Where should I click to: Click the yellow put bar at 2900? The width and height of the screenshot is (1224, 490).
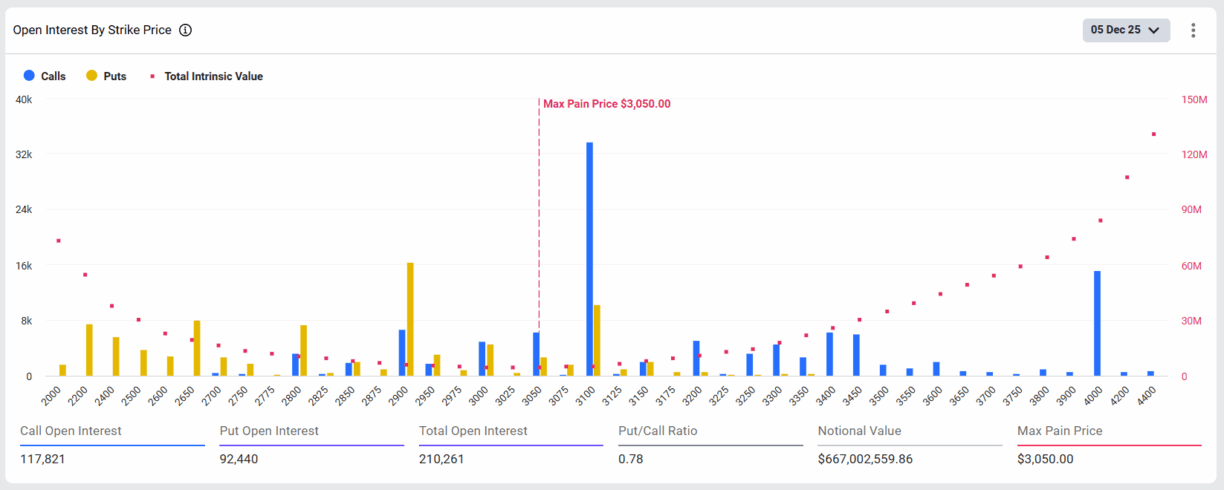pyautogui.click(x=410, y=320)
